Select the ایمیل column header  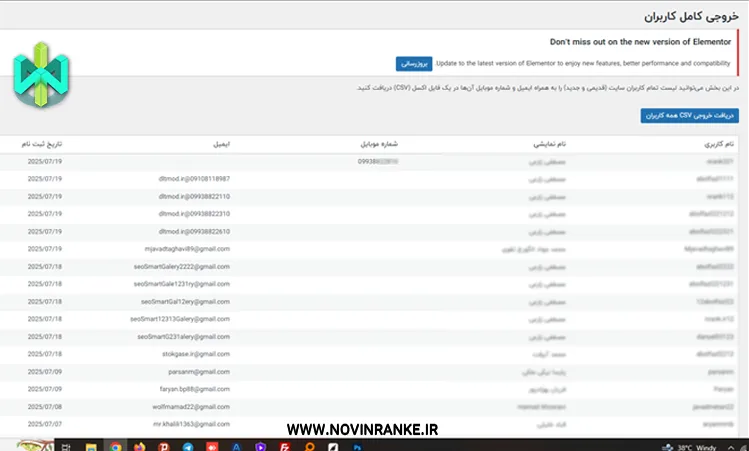pos(222,144)
